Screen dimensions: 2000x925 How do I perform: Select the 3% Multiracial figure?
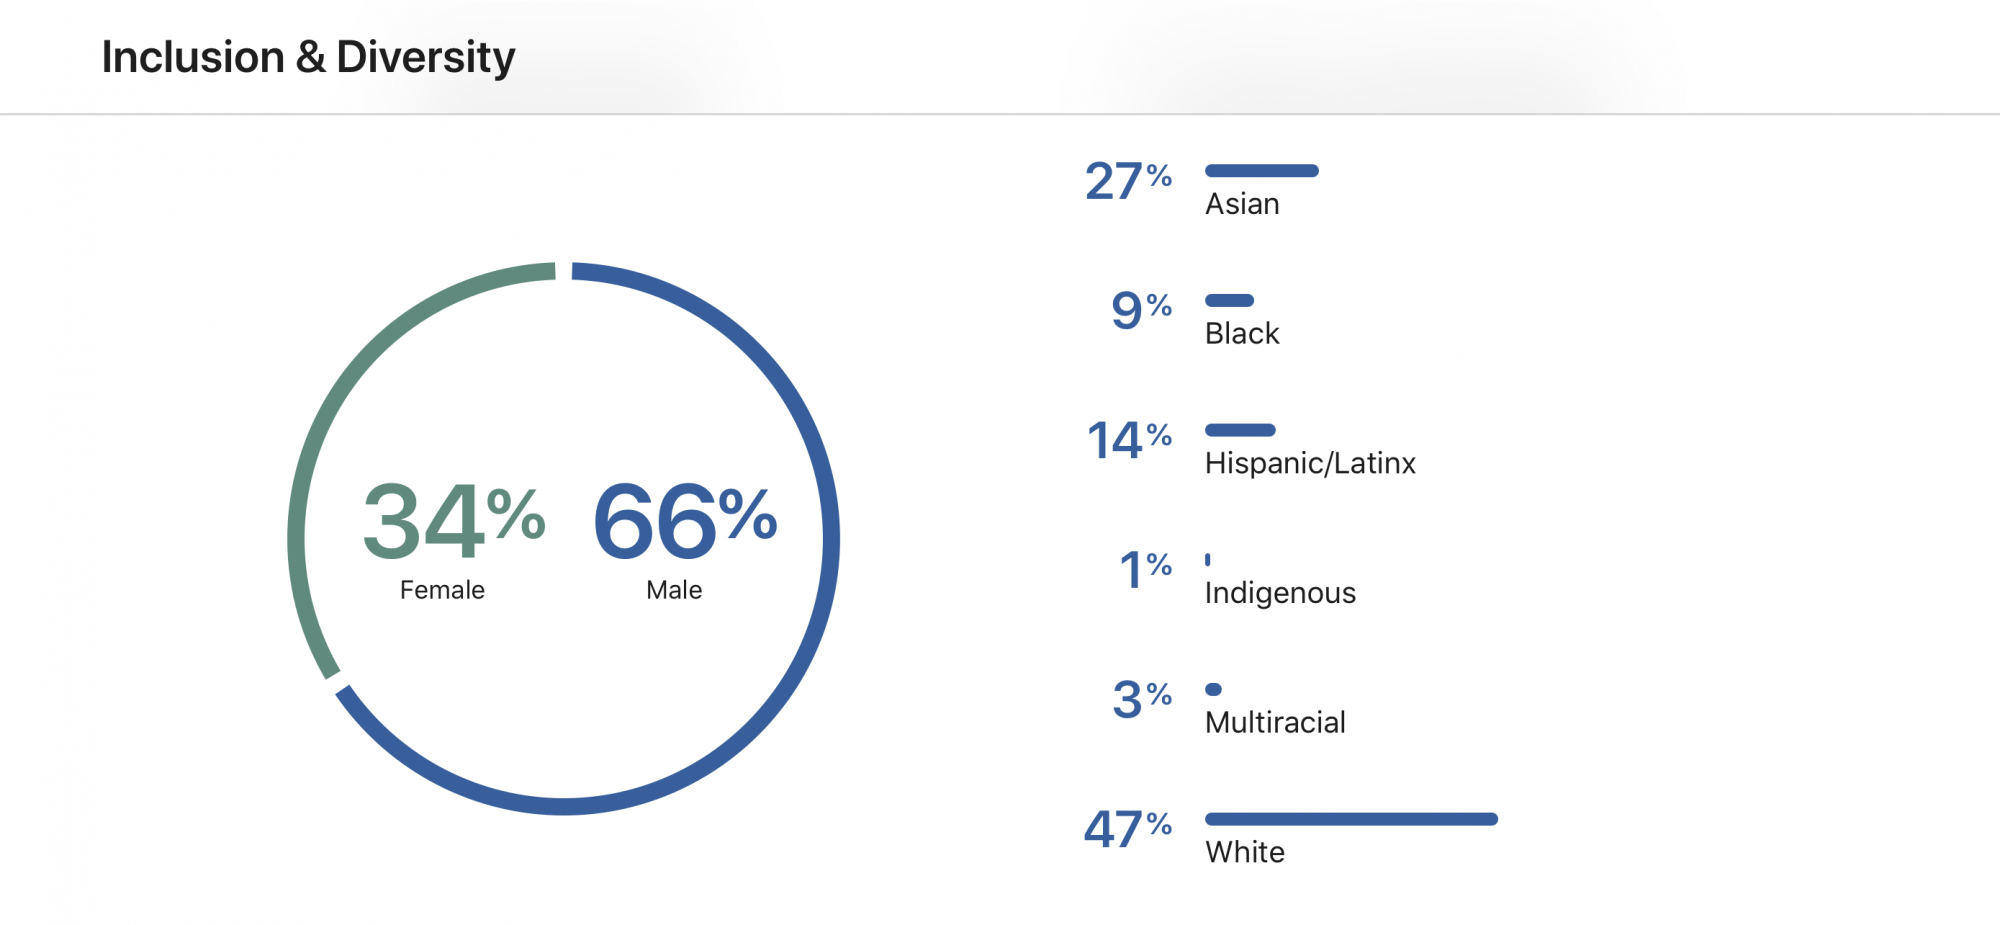(1142, 699)
